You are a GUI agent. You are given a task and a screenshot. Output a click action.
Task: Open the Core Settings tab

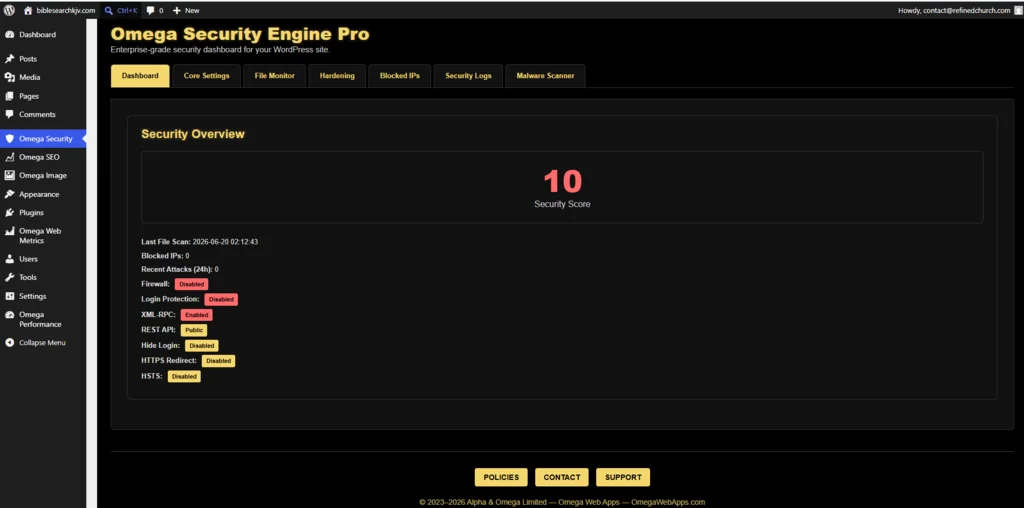[206, 76]
